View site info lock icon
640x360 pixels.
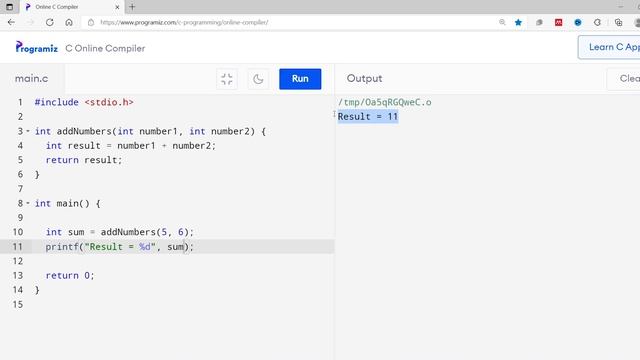pyautogui.click(x=91, y=22)
